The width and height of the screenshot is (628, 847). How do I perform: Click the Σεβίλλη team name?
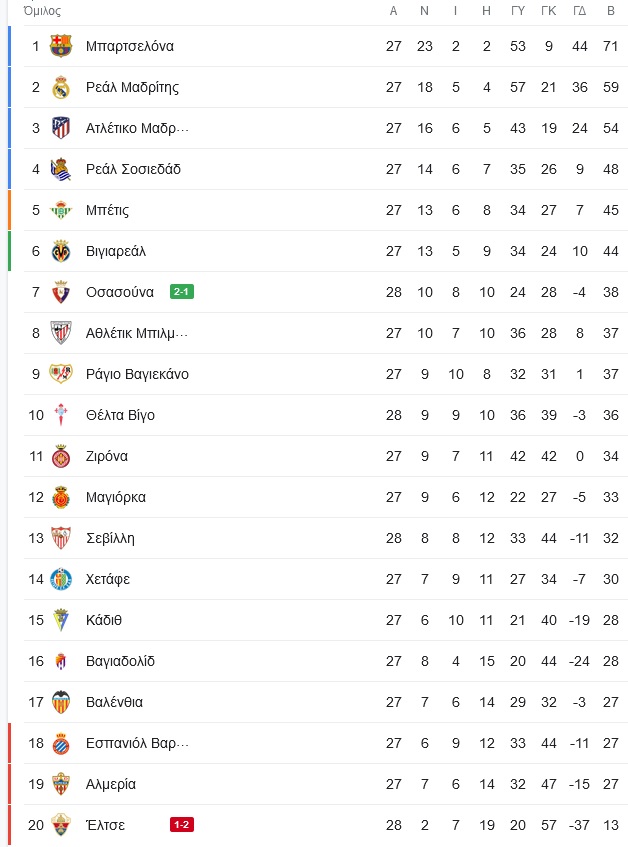110,539
